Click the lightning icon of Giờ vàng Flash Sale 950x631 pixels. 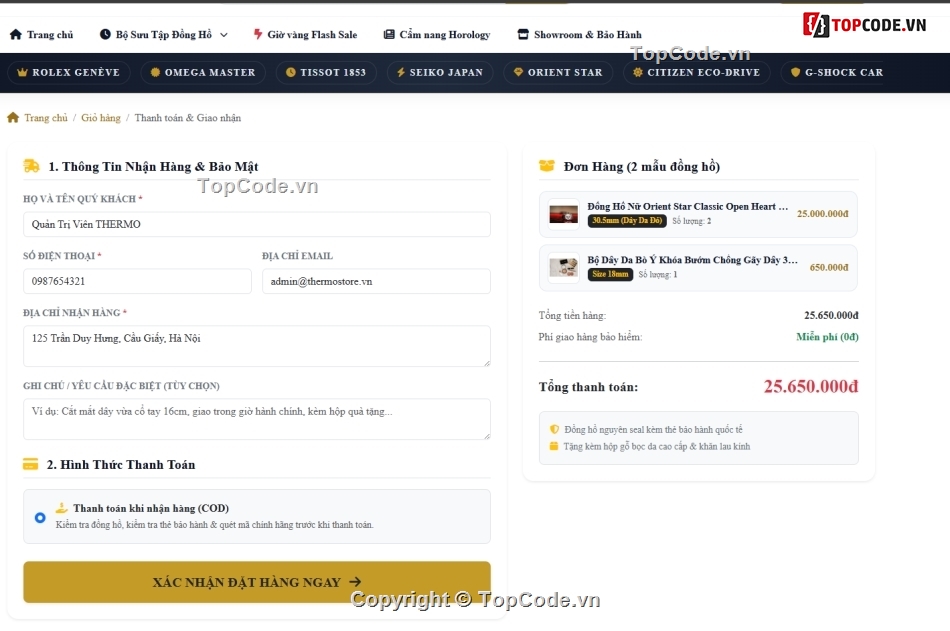[x=257, y=35]
